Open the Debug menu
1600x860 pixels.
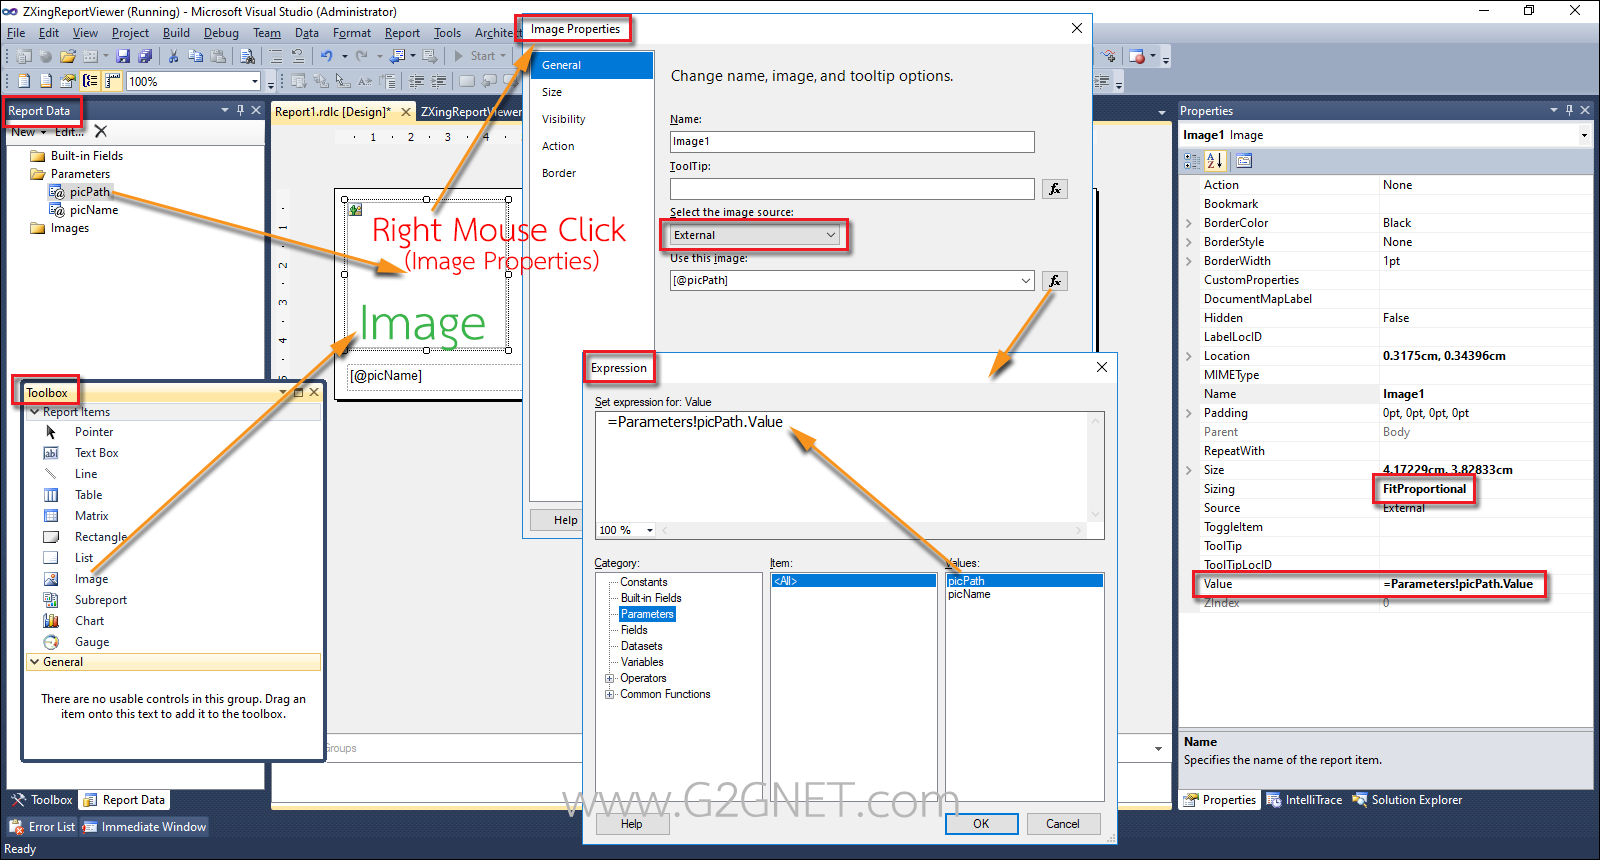point(221,33)
